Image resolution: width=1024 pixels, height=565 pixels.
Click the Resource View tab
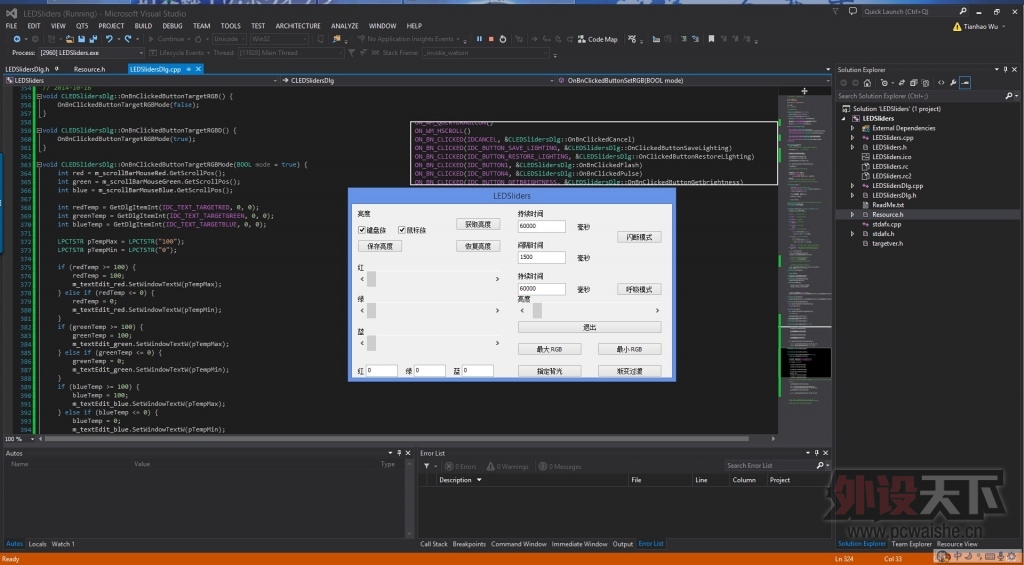click(x=957, y=543)
